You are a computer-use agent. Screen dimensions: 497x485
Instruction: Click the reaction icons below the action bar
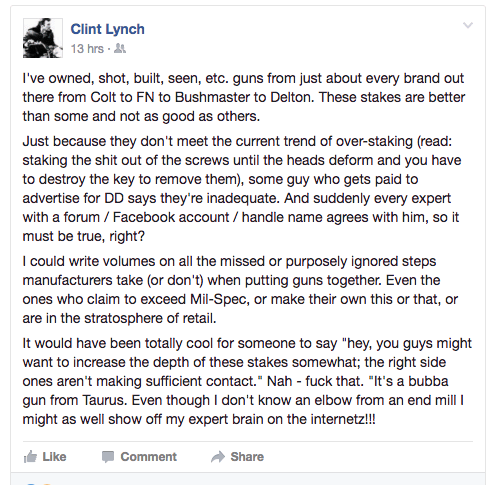coord(38,483)
